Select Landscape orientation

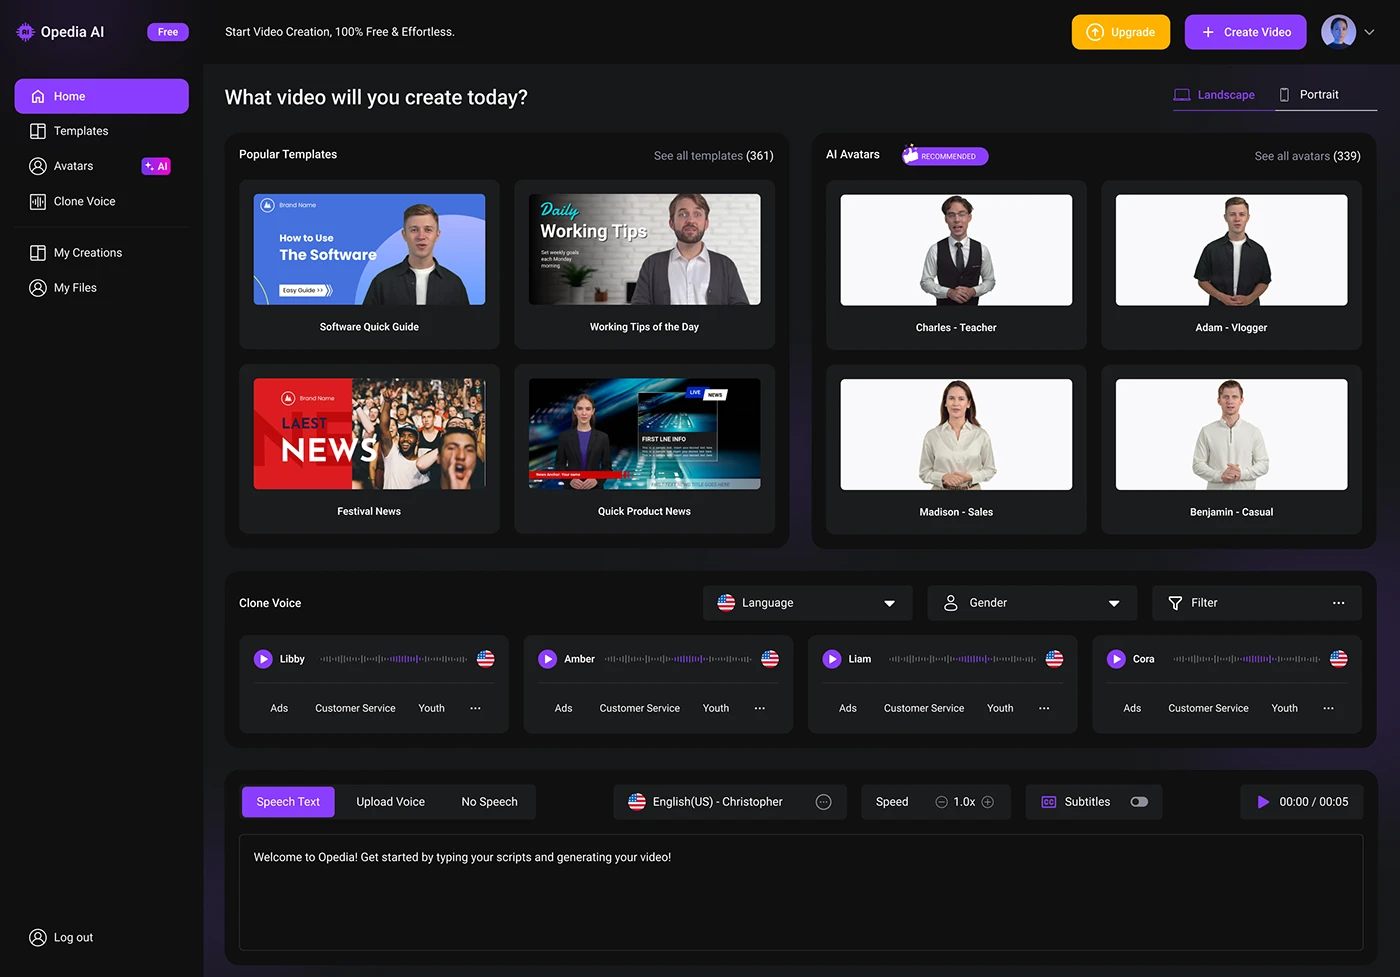pyautogui.click(x=1214, y=95)
